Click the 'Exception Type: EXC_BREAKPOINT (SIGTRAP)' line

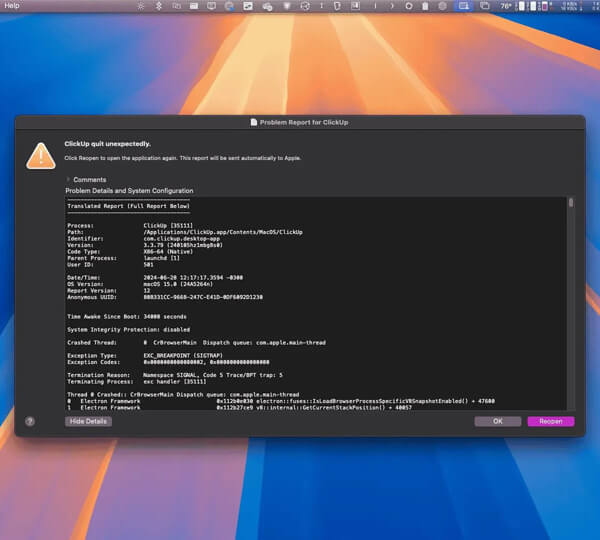[x=145, y=356]
